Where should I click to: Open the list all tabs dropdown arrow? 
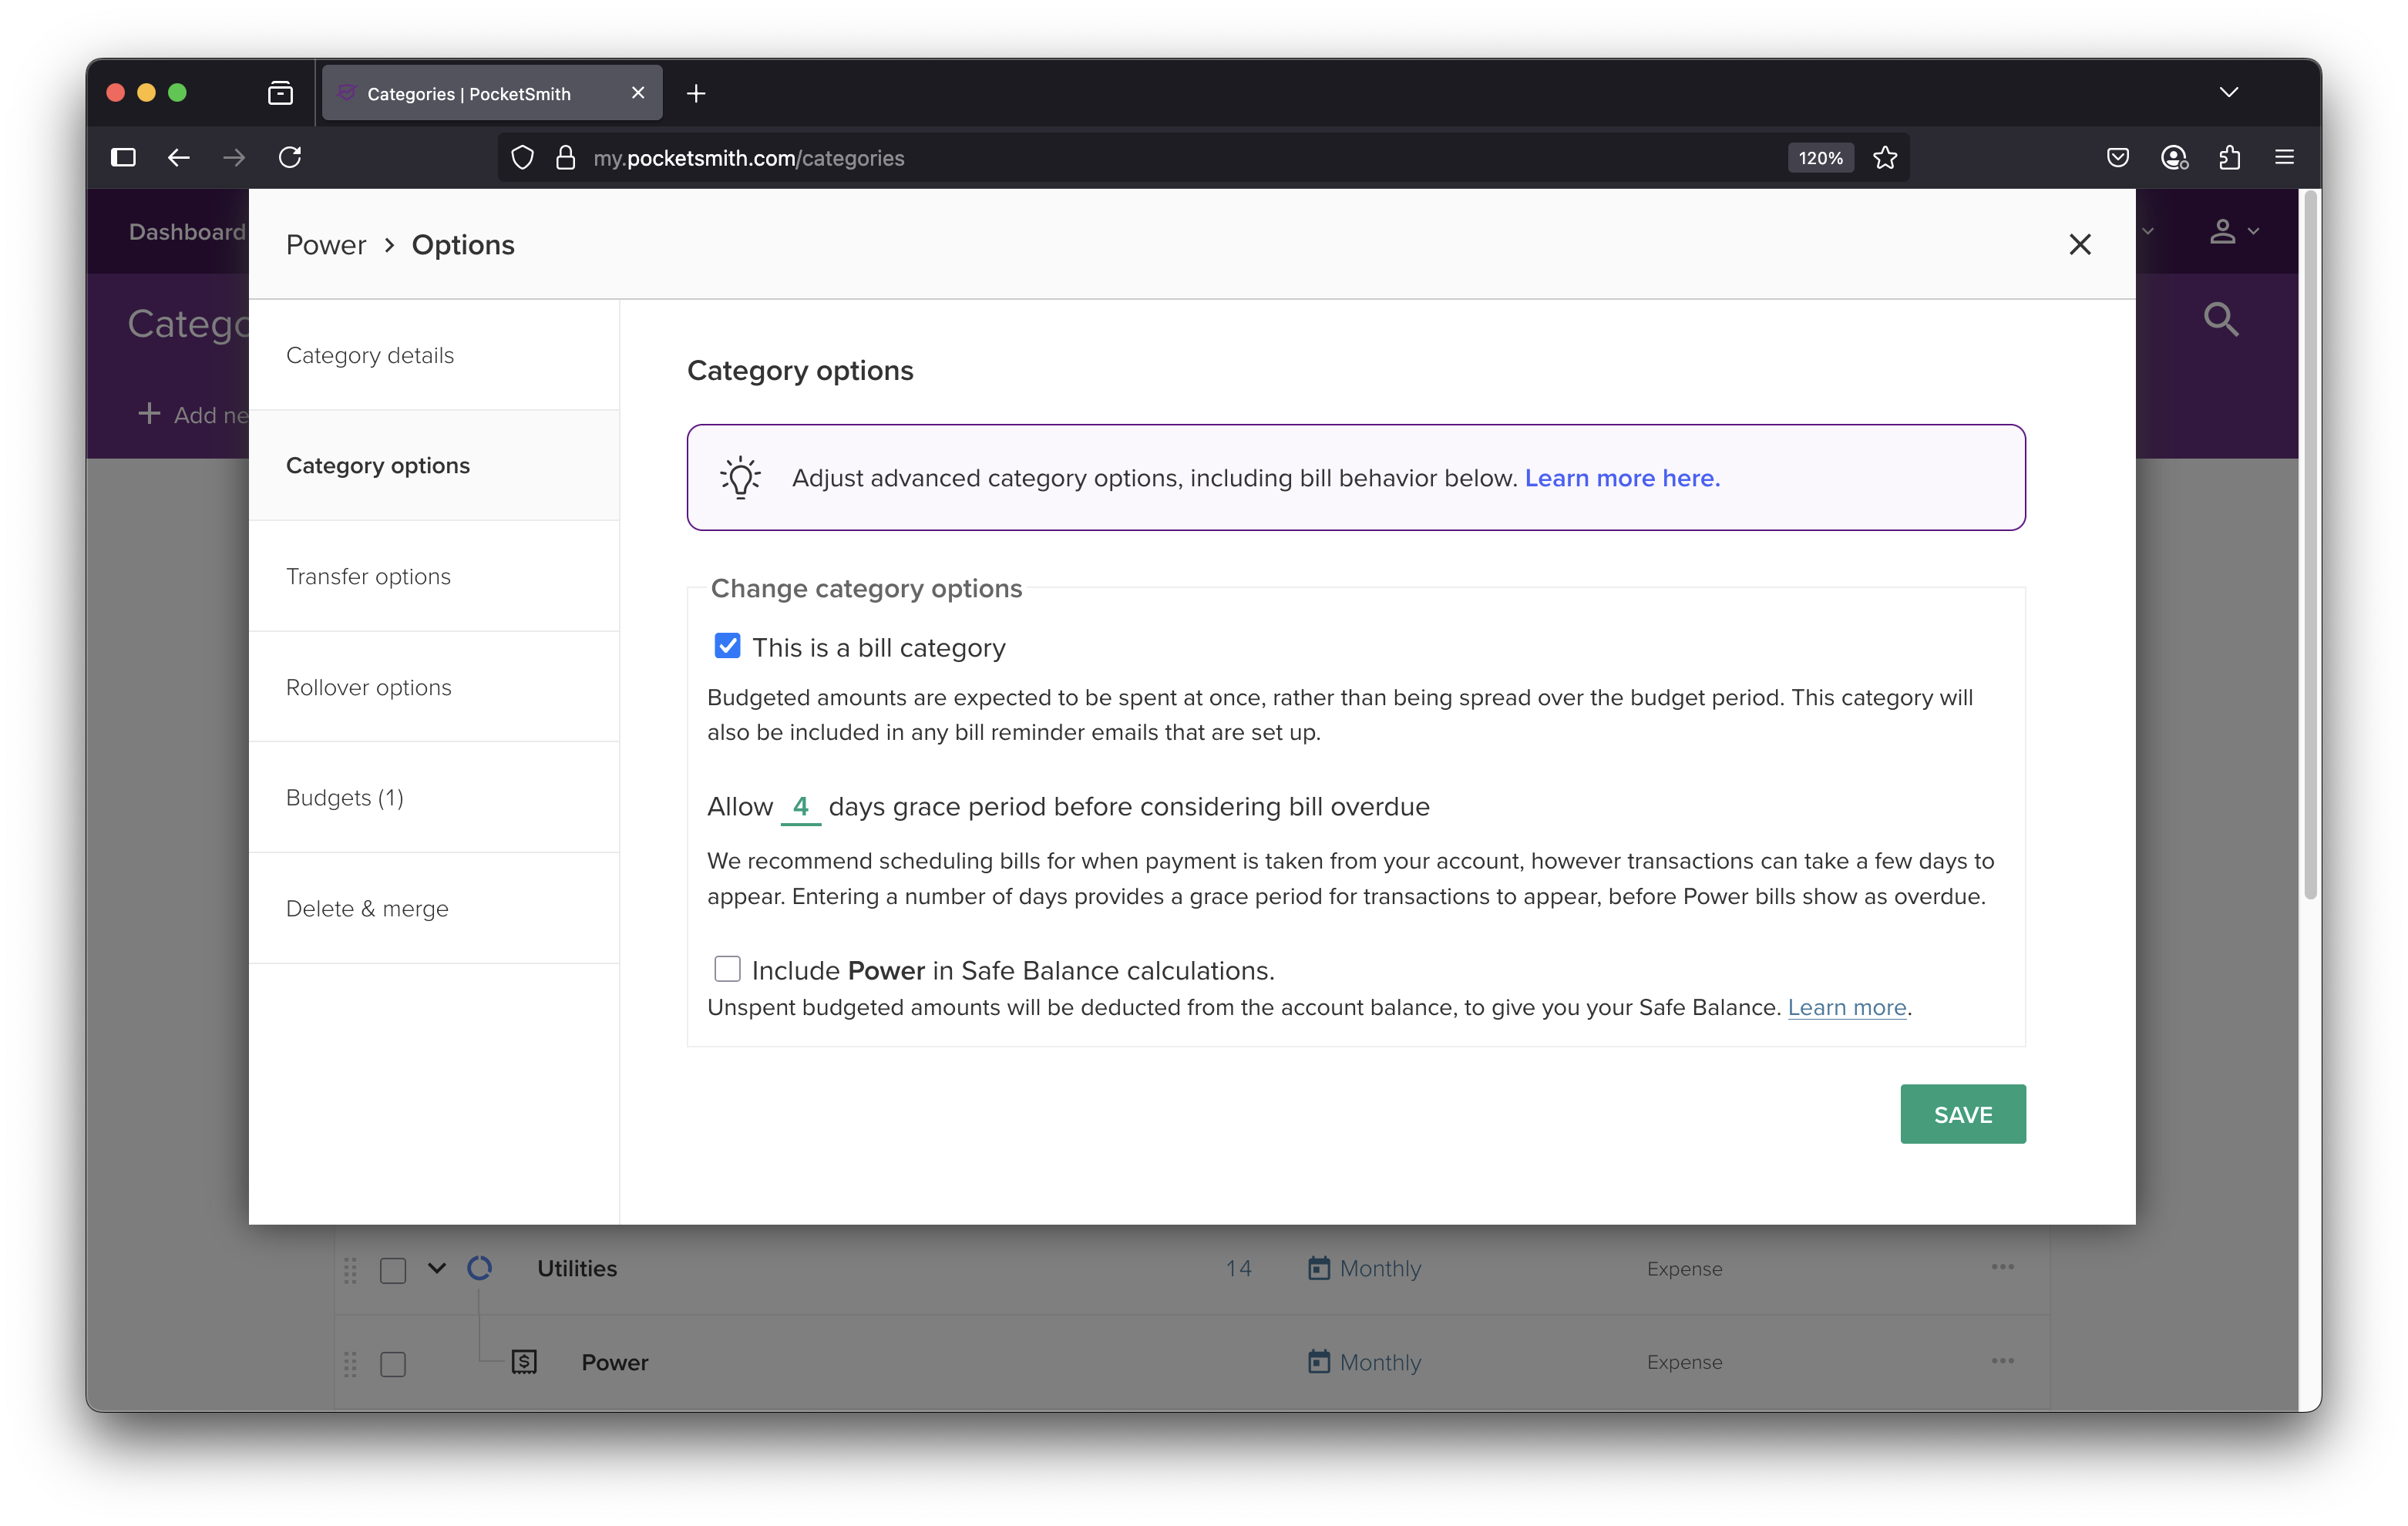click(2228, 93)
